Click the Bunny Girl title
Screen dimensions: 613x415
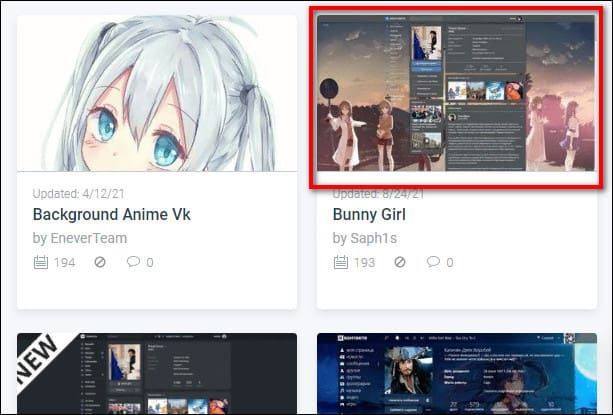coord(369,215)
